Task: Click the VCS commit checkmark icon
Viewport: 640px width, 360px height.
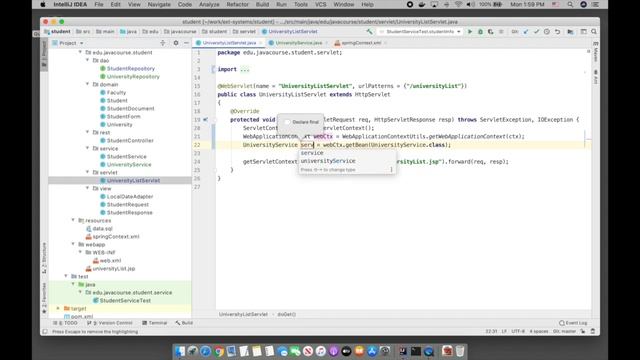Action: [536, 31]
